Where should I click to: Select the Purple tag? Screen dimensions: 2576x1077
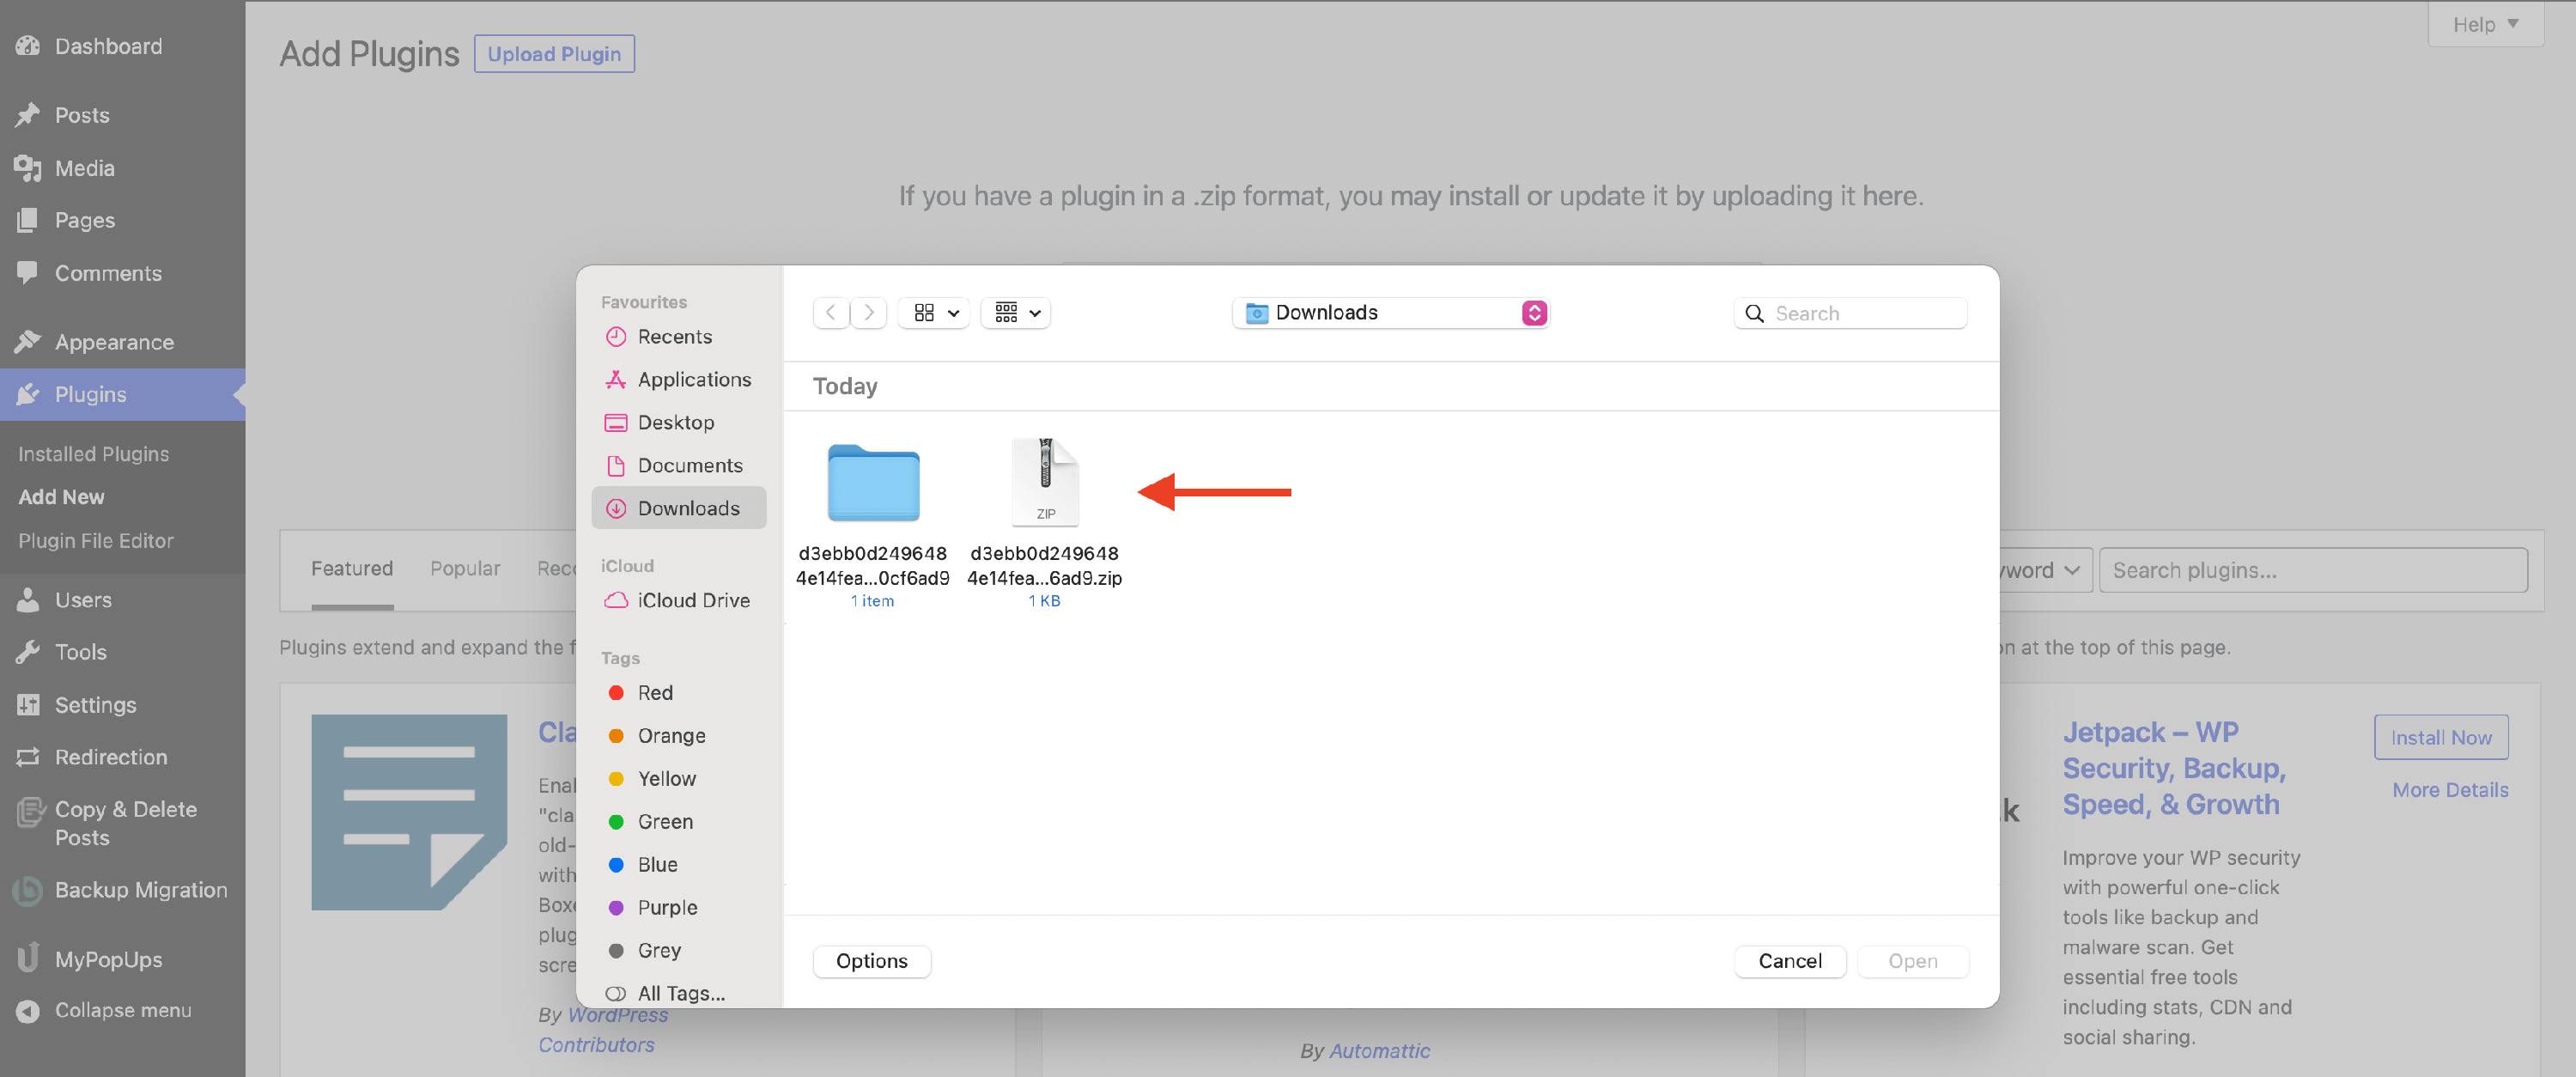666,908
